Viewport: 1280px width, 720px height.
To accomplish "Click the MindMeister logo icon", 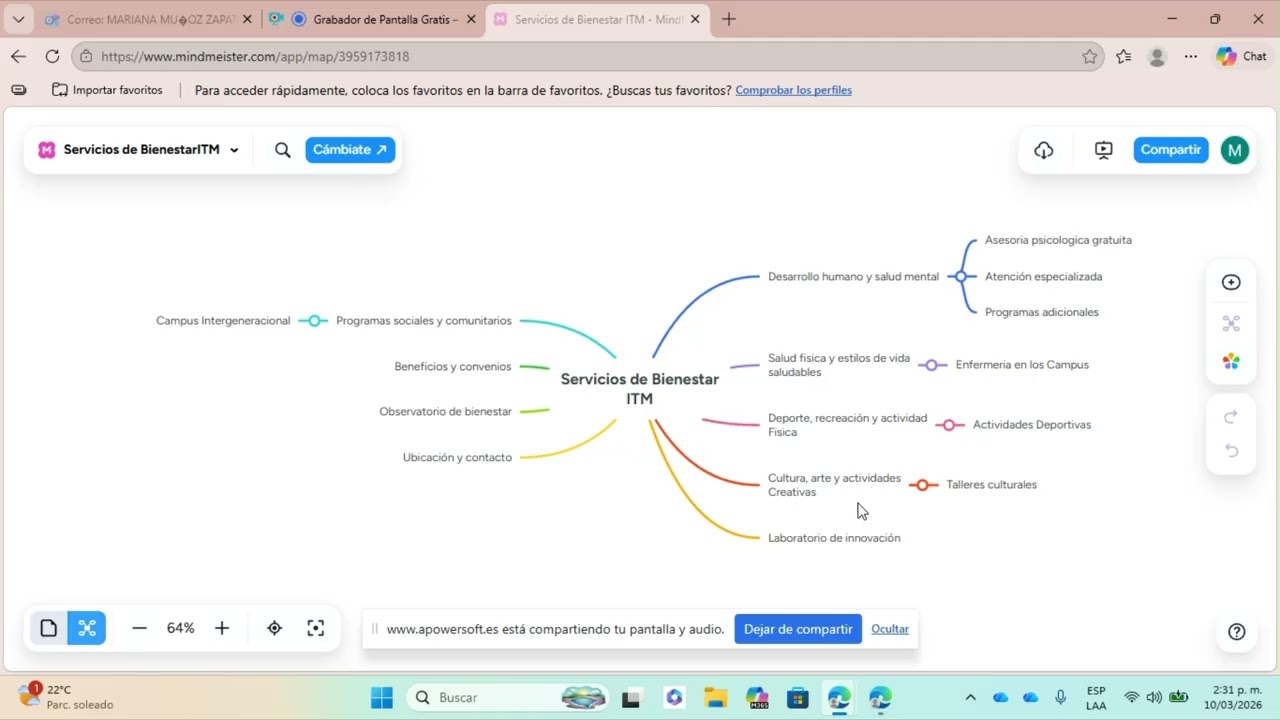I will coord(46,150).
